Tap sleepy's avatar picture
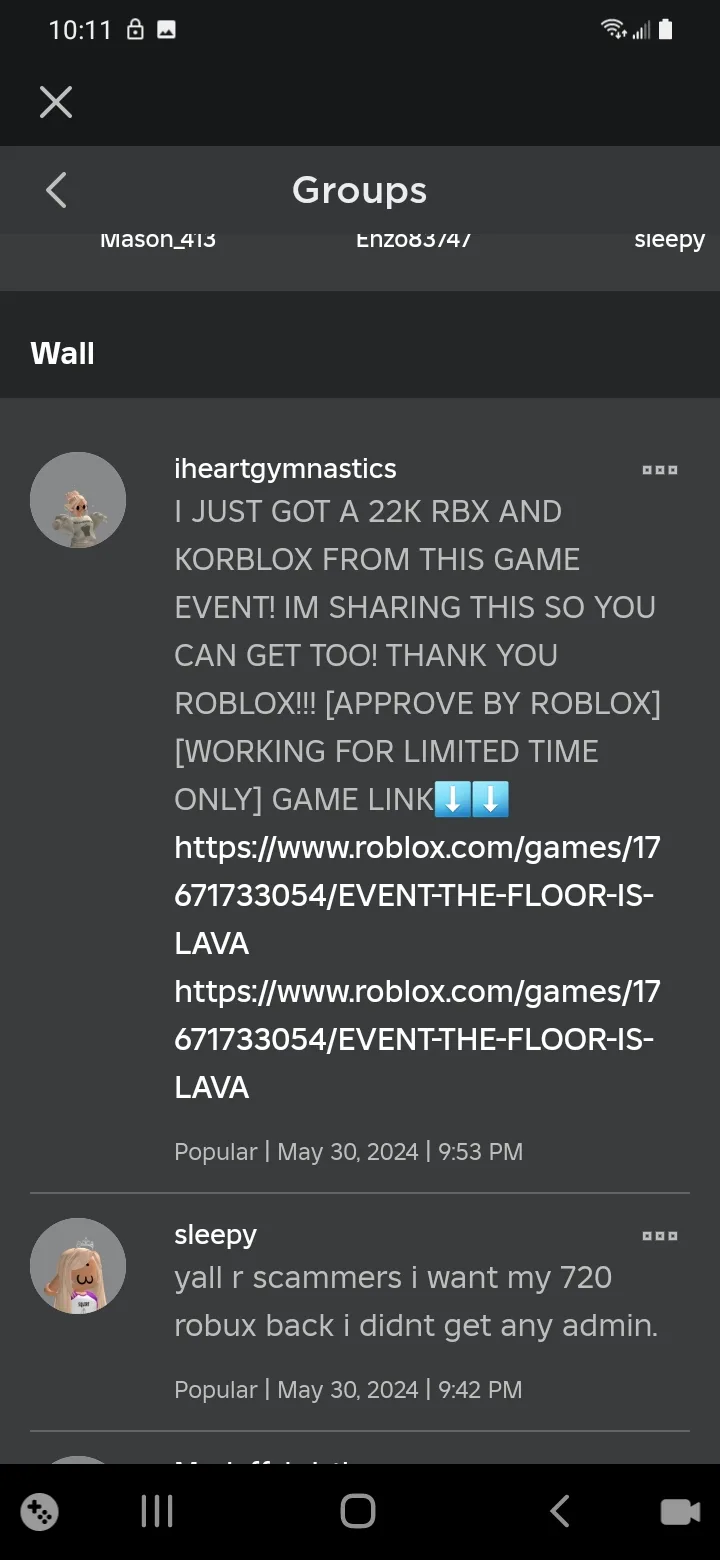This screenshot has width=720, height=1560. (x=78, y=1266)
